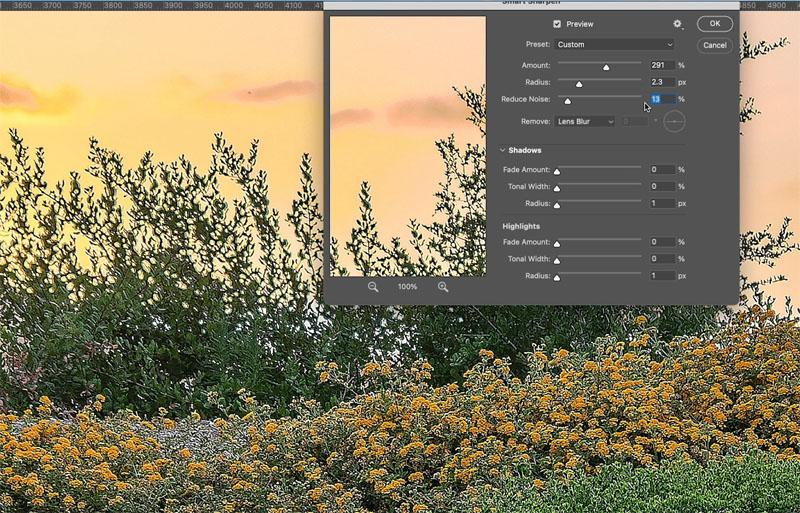Click the Amount field showing 291
Viewport: 800px width, 513px height.
point(662,65)
